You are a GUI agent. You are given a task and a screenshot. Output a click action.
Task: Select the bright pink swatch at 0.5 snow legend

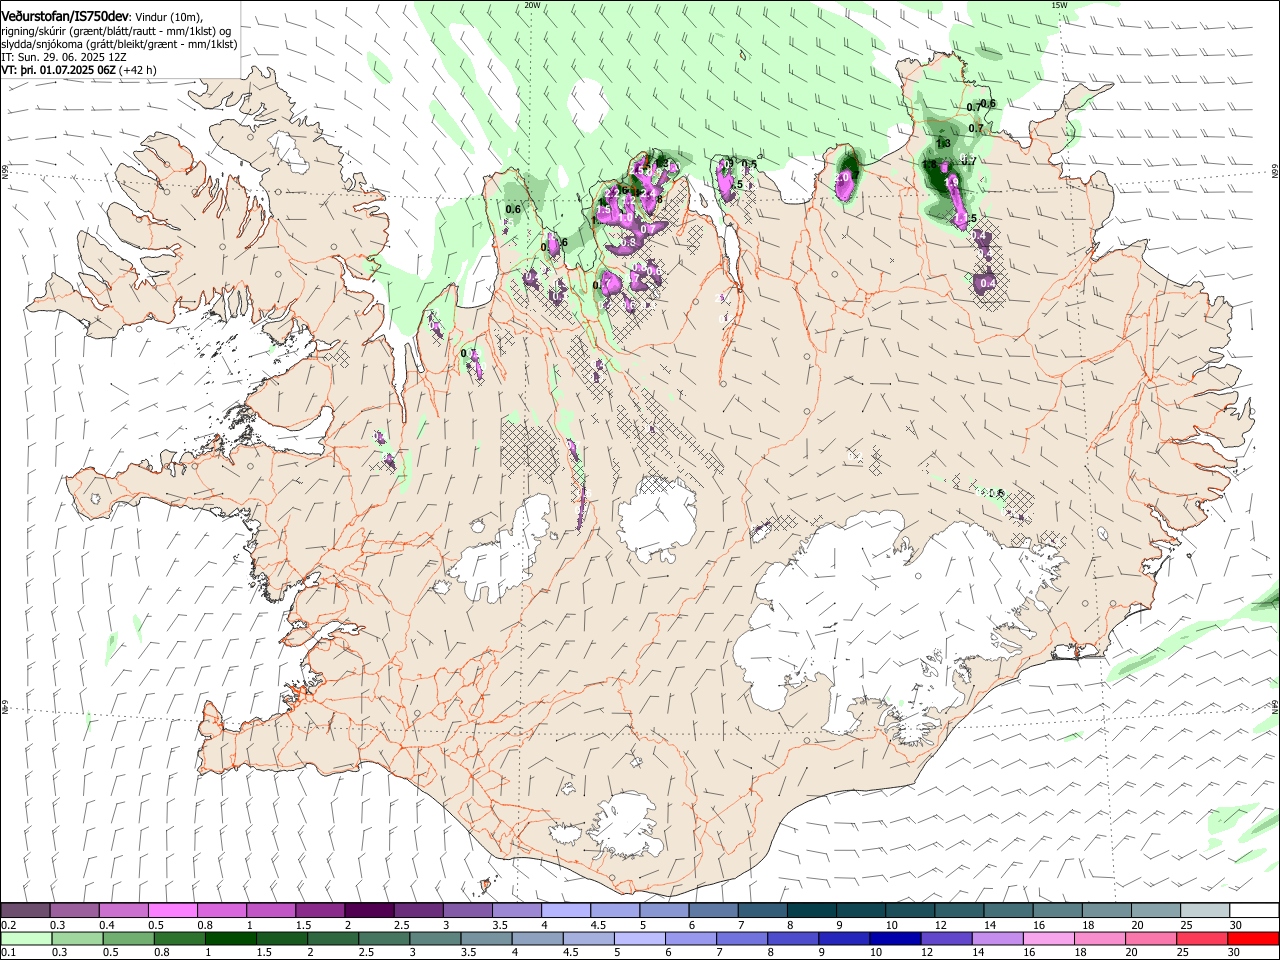172,910
